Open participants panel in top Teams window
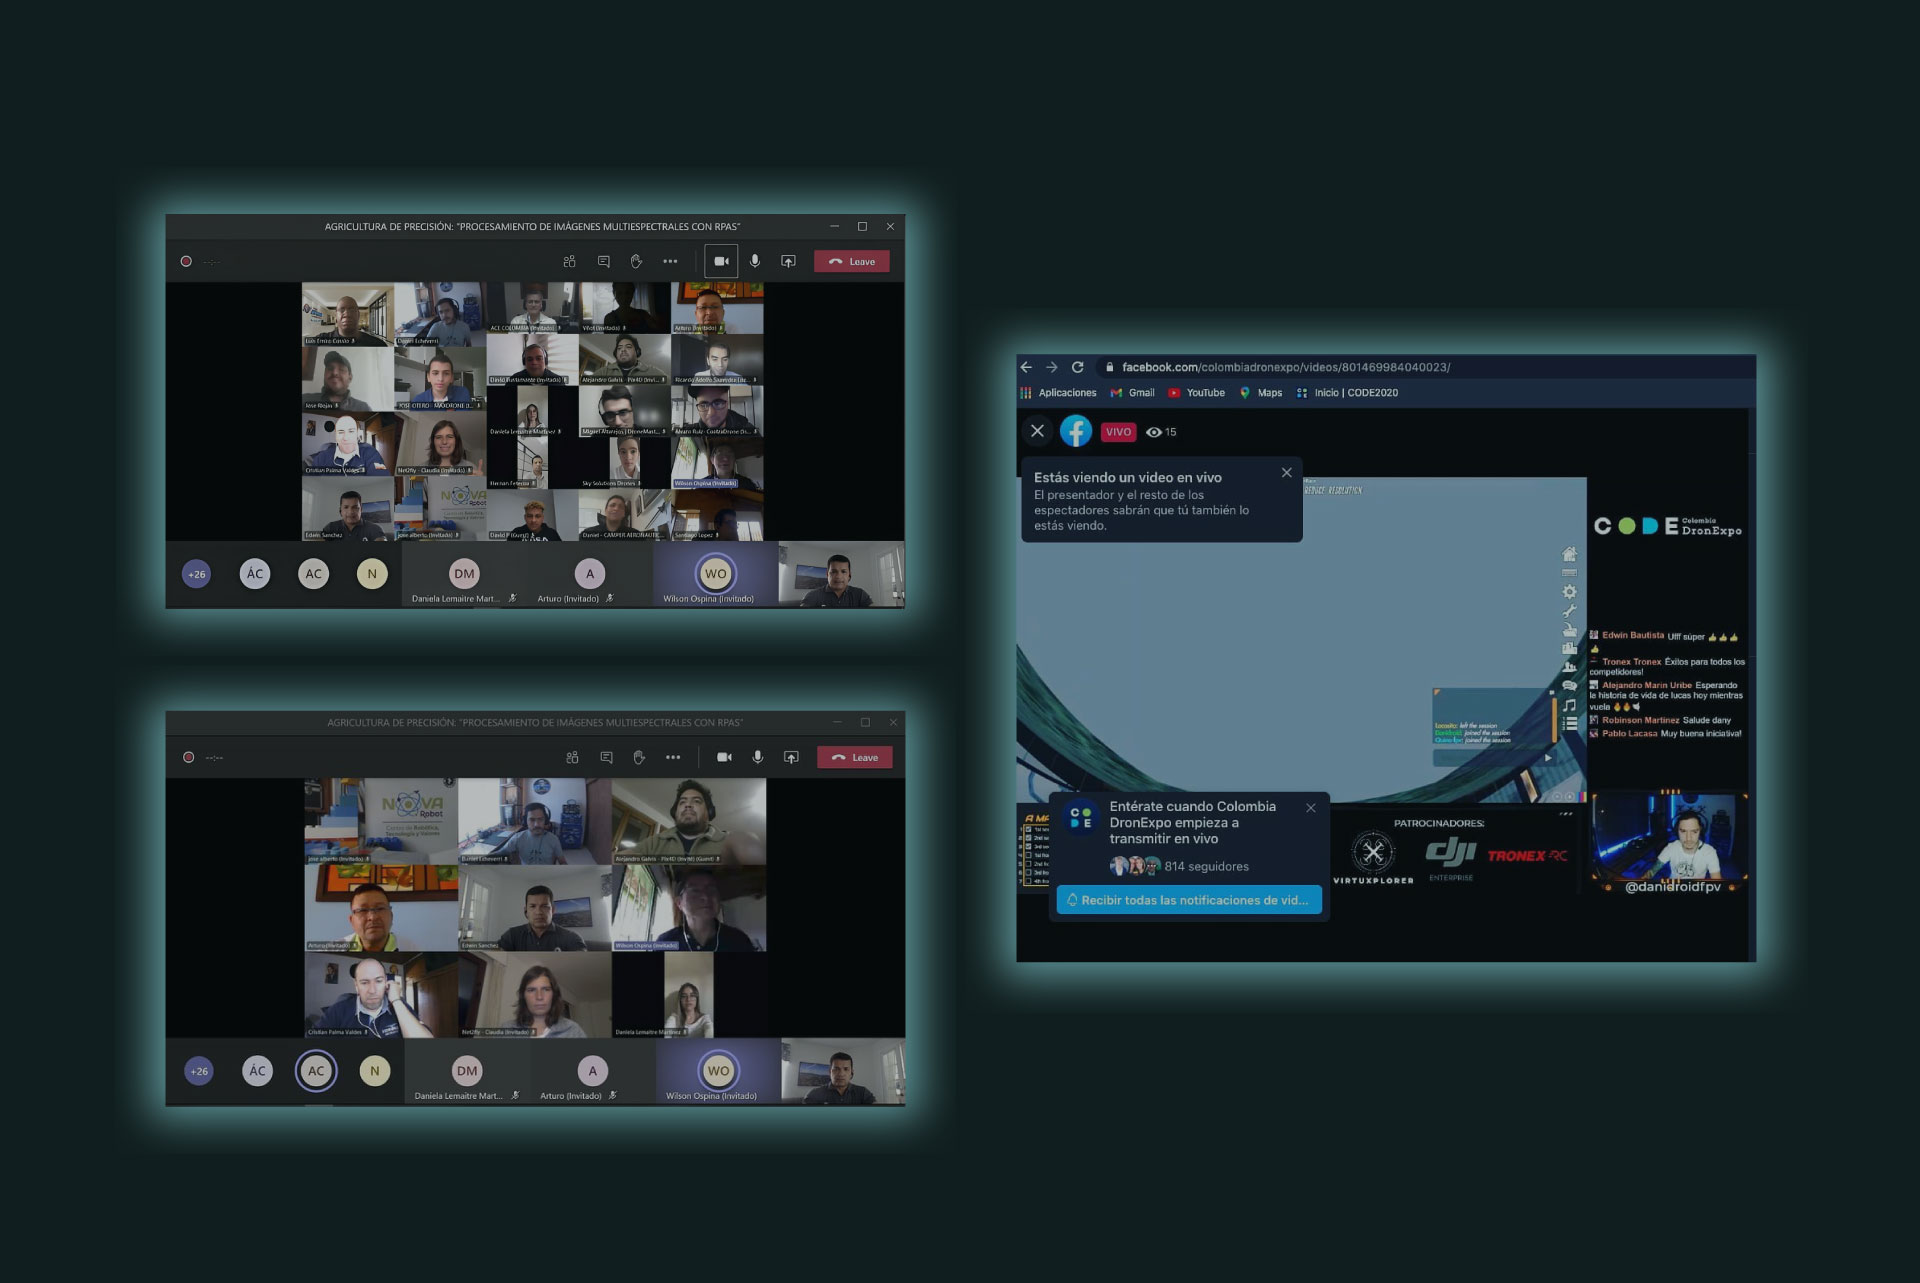Viewport: 1920px width, 1283px height. pos(569,261)
